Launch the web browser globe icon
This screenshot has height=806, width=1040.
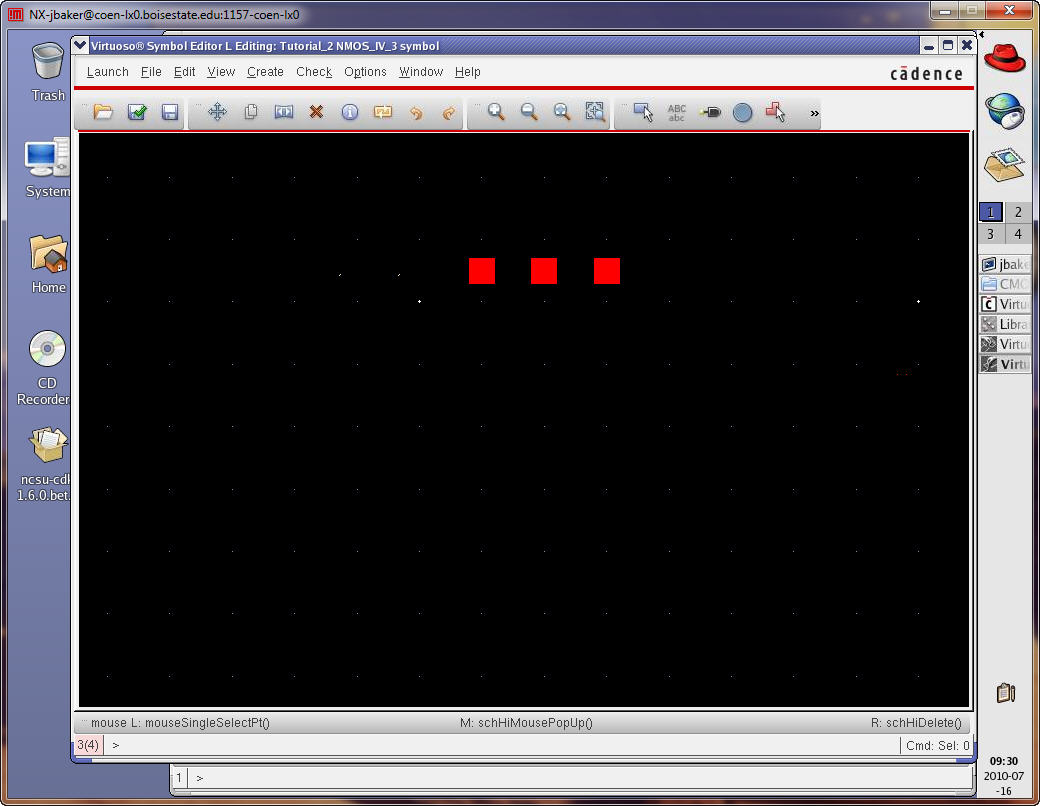1004,110
